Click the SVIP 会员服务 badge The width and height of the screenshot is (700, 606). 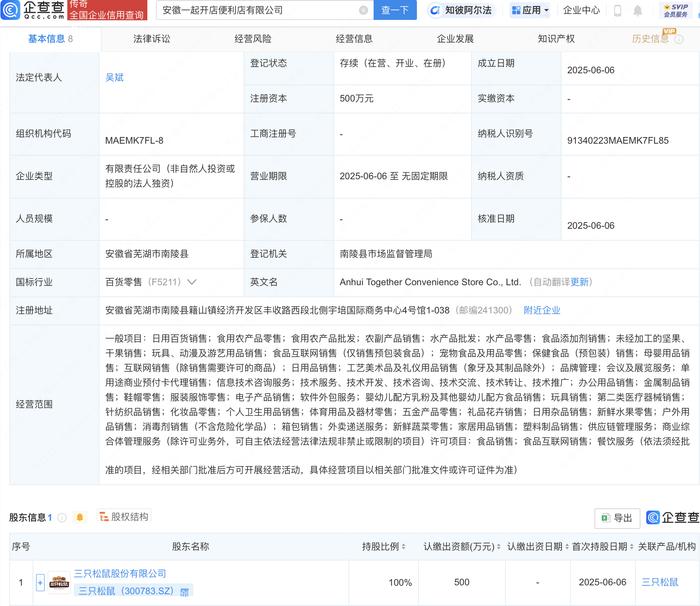676,10
